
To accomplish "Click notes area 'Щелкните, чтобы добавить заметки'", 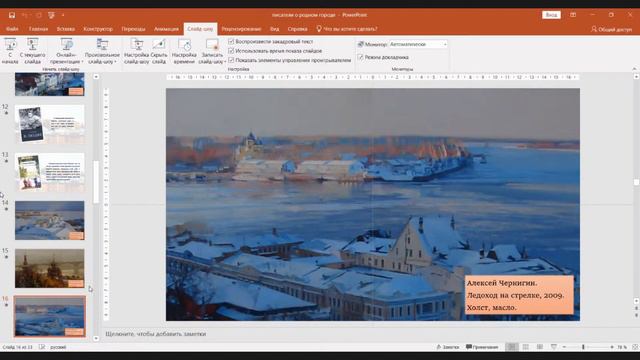I will 156,334.
